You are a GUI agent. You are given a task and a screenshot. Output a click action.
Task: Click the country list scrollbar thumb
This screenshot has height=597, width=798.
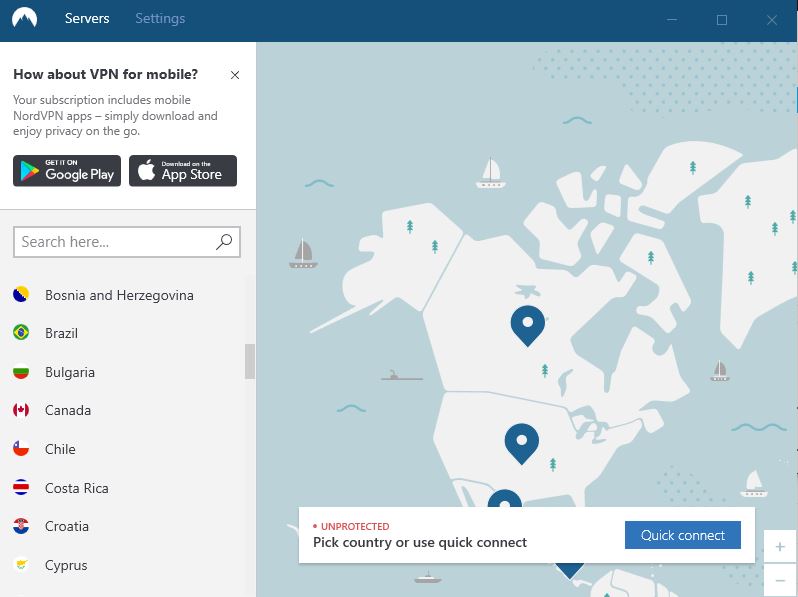click(x=250, y=361)
